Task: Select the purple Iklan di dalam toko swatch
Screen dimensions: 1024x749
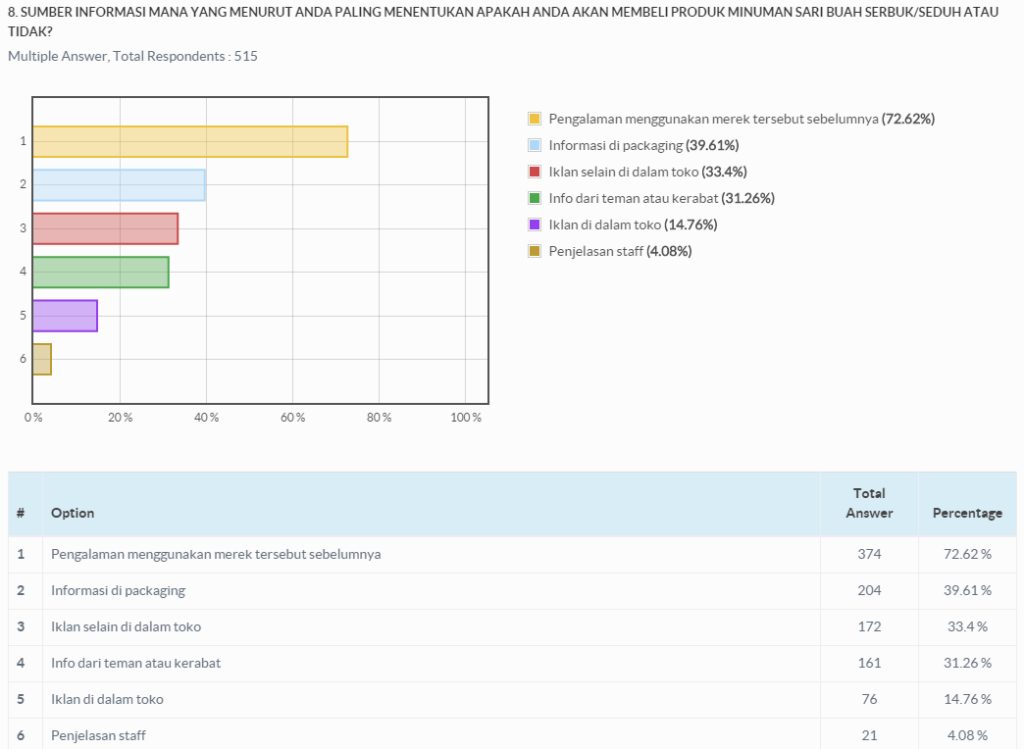Action: coord(534,225)
